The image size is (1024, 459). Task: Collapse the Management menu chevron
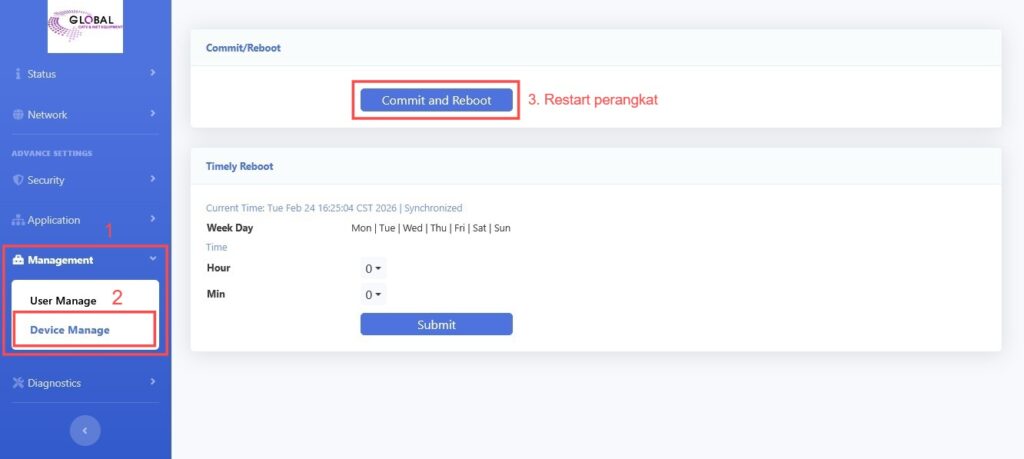click(153, 260)
